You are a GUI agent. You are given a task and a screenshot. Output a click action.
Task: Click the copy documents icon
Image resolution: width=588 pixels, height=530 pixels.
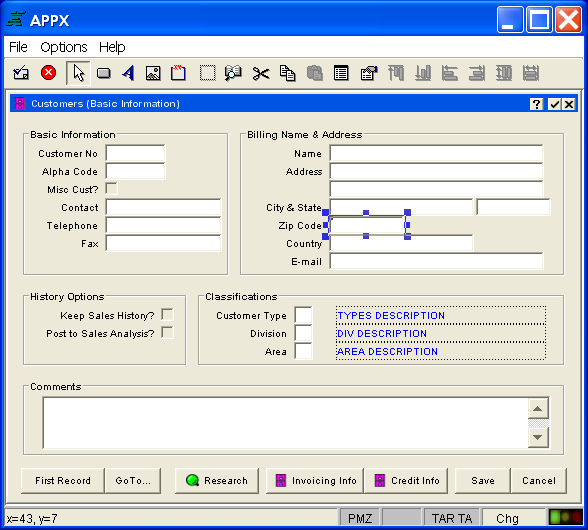(x=288, y=73)
